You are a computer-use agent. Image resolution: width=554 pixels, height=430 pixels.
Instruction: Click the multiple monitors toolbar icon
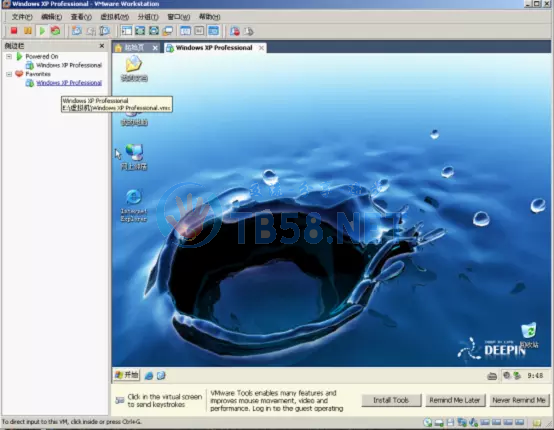(x=167, y=31)
